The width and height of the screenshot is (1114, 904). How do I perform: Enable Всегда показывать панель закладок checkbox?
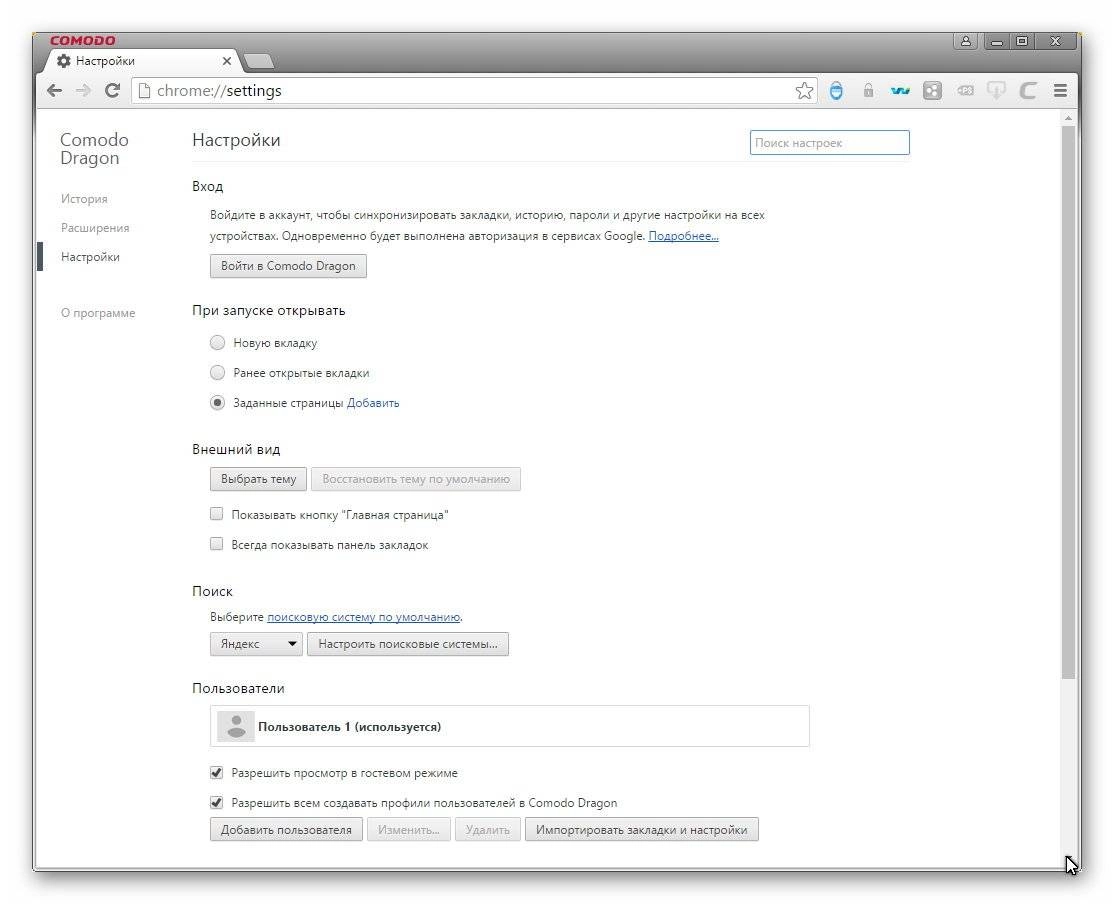coord(217,544)
